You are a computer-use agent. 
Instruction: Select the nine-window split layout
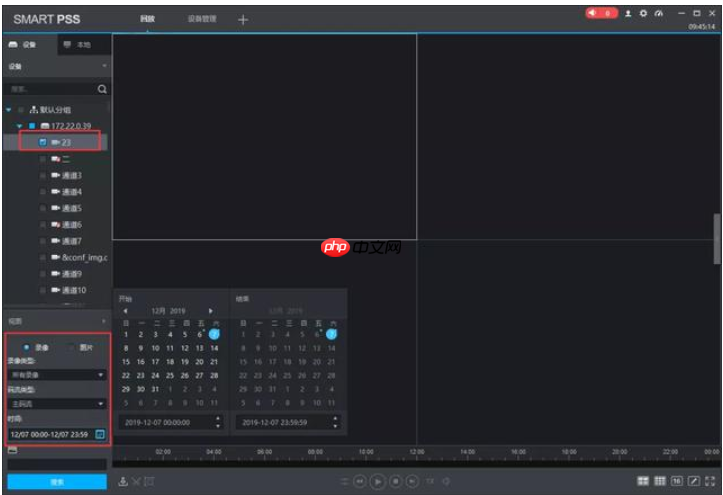[660, 481]
